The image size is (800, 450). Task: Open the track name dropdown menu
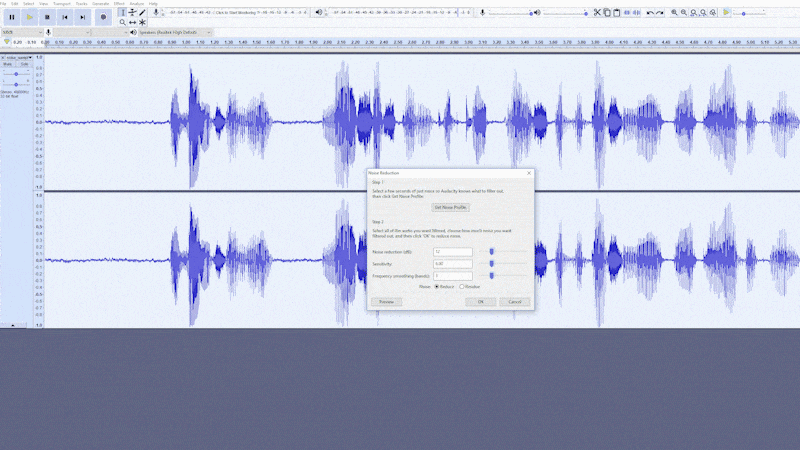tap(19, 58)
